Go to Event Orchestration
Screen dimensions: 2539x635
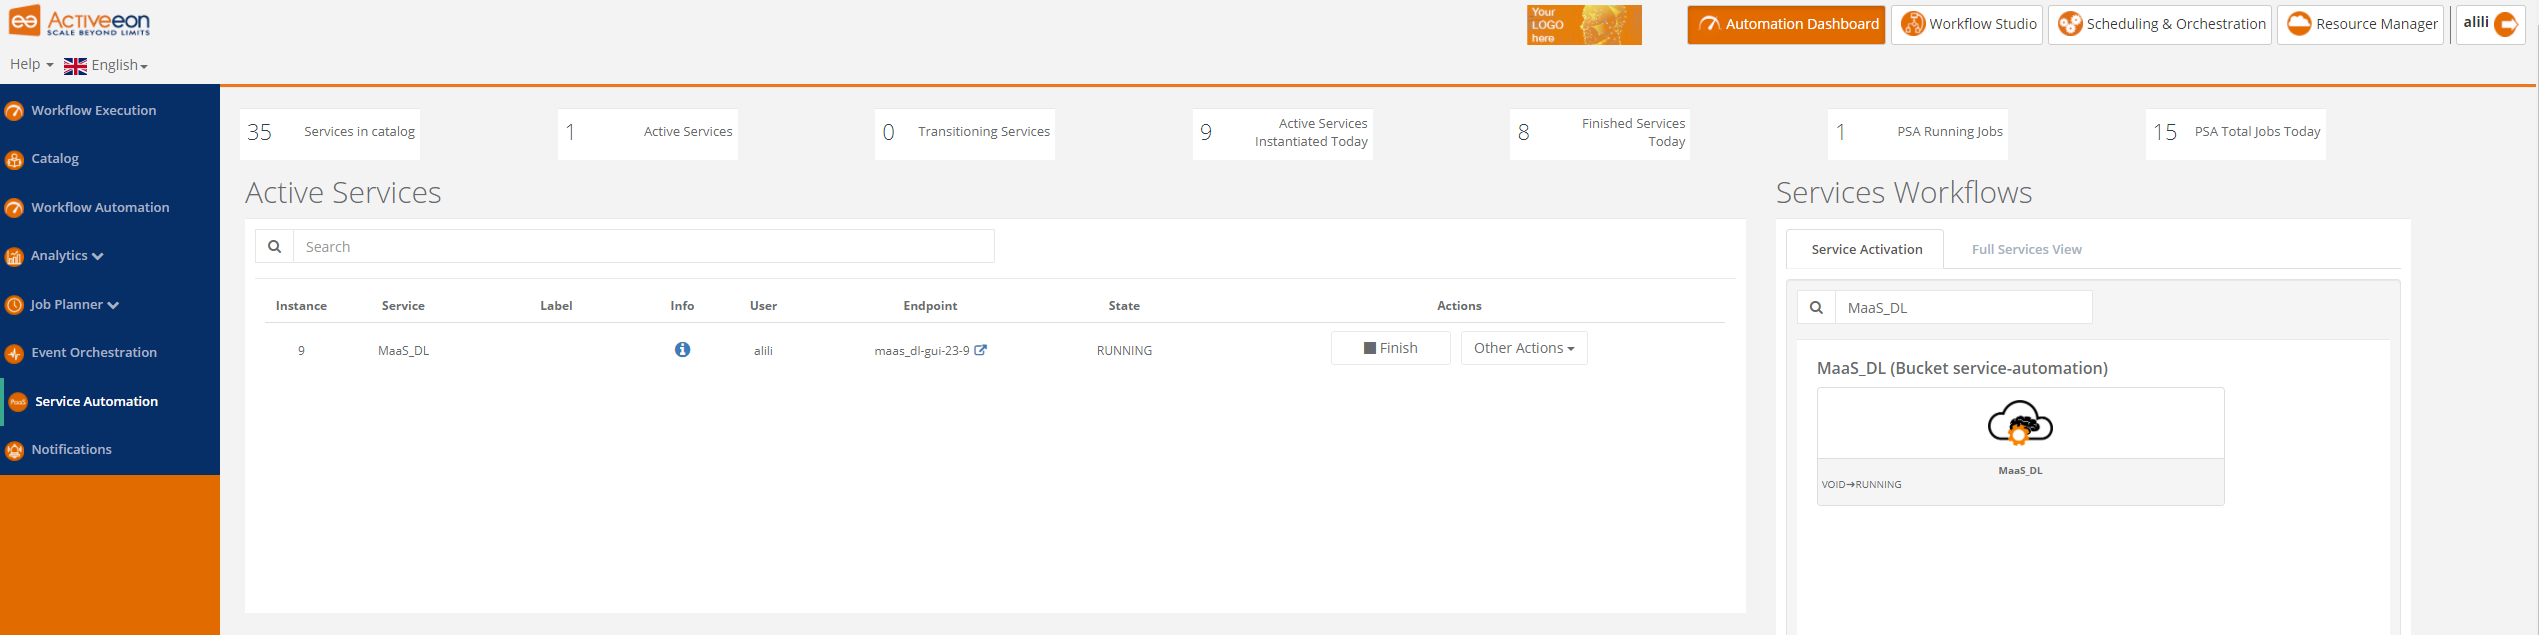pos(94,352)
